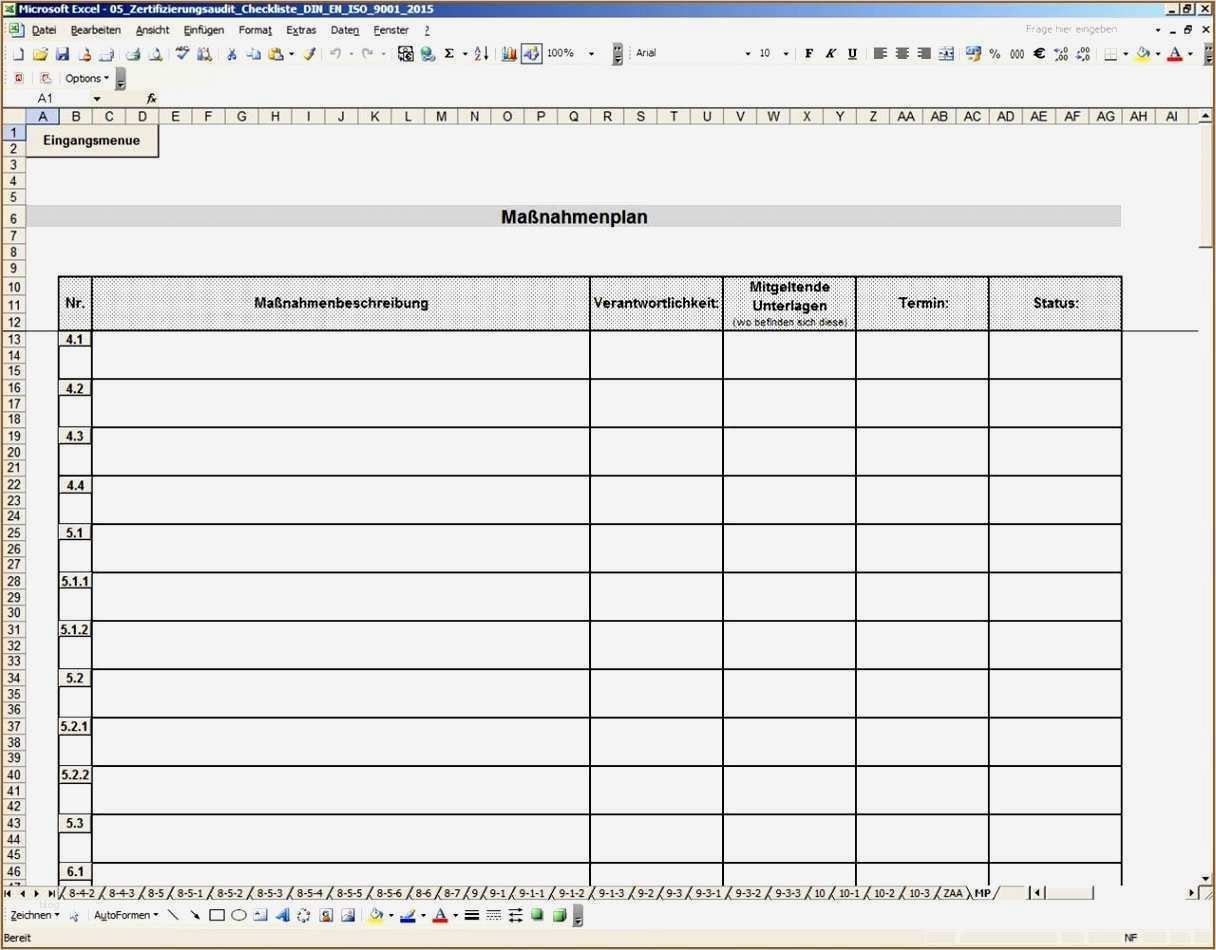Select the AutoSum tool

(451, 54)
